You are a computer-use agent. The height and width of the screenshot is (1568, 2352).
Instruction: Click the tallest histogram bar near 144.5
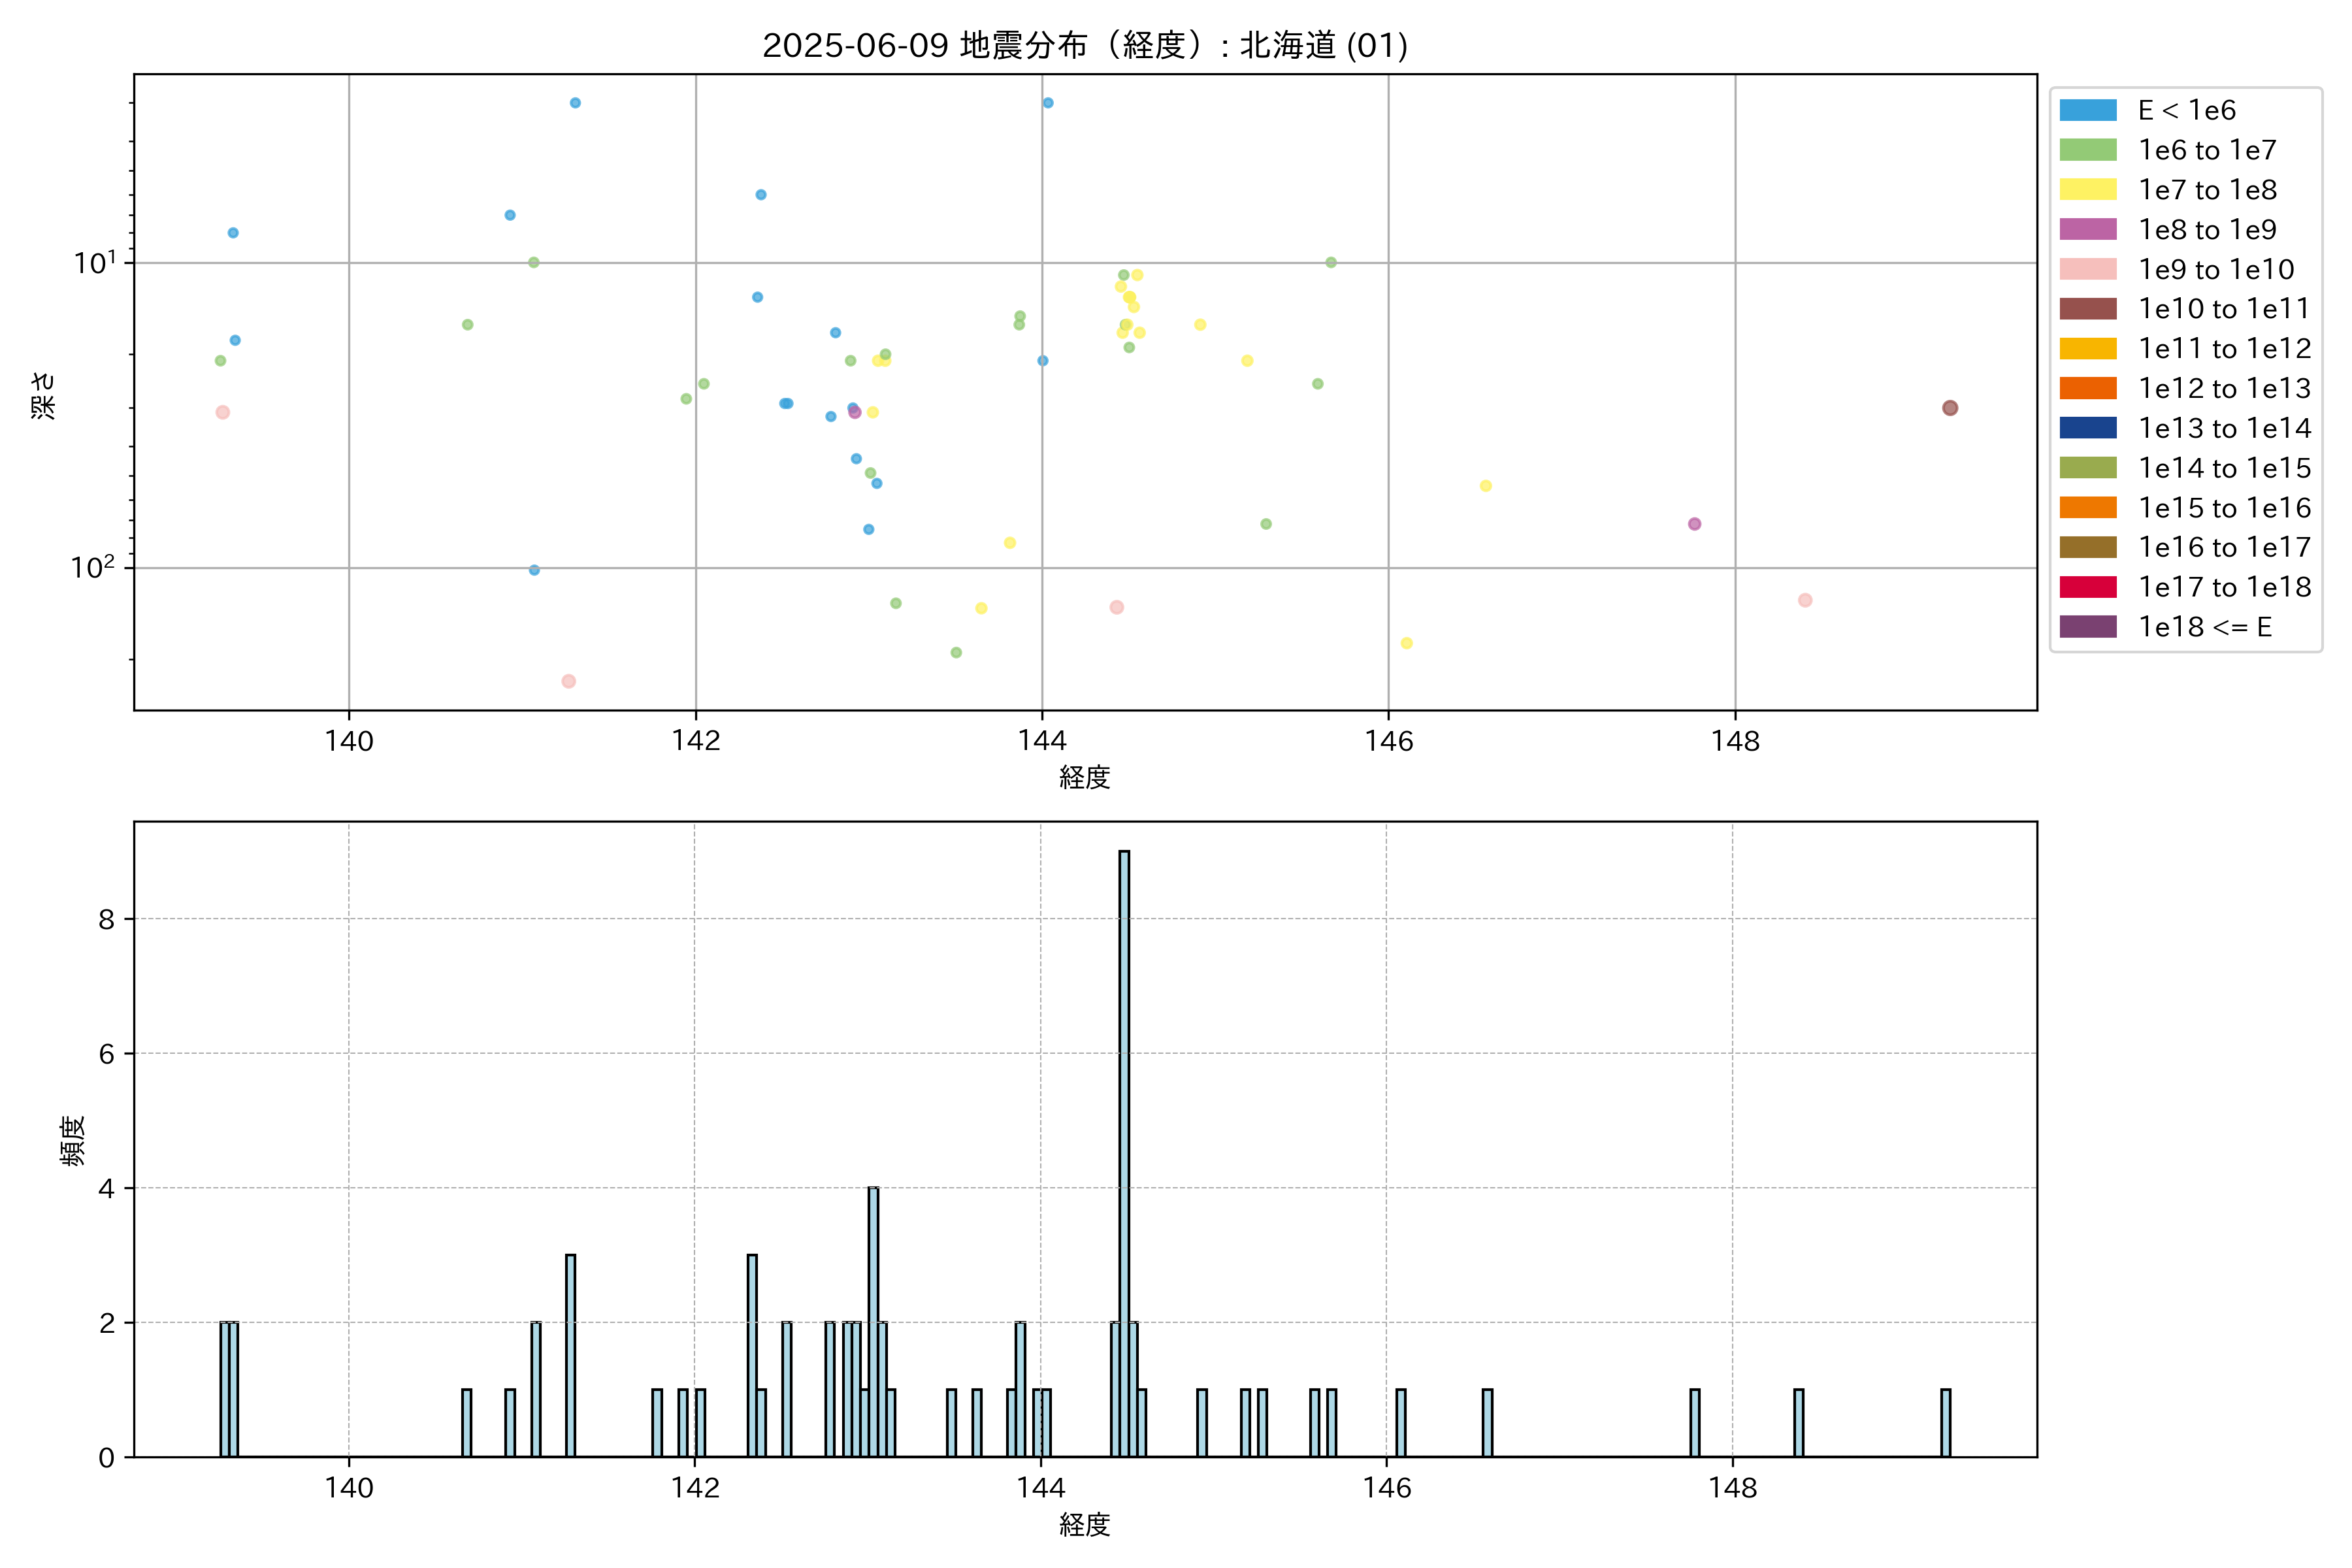pos(1124,1150)
